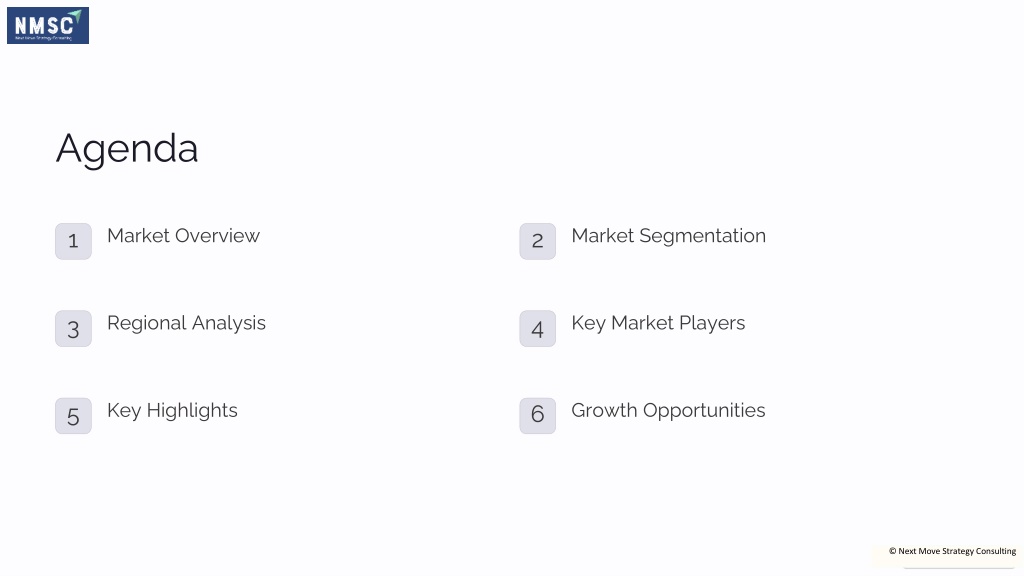
Task: Click the green arrow in the NMSC logo
Action: pyautogui.click(x=75, y=15)
